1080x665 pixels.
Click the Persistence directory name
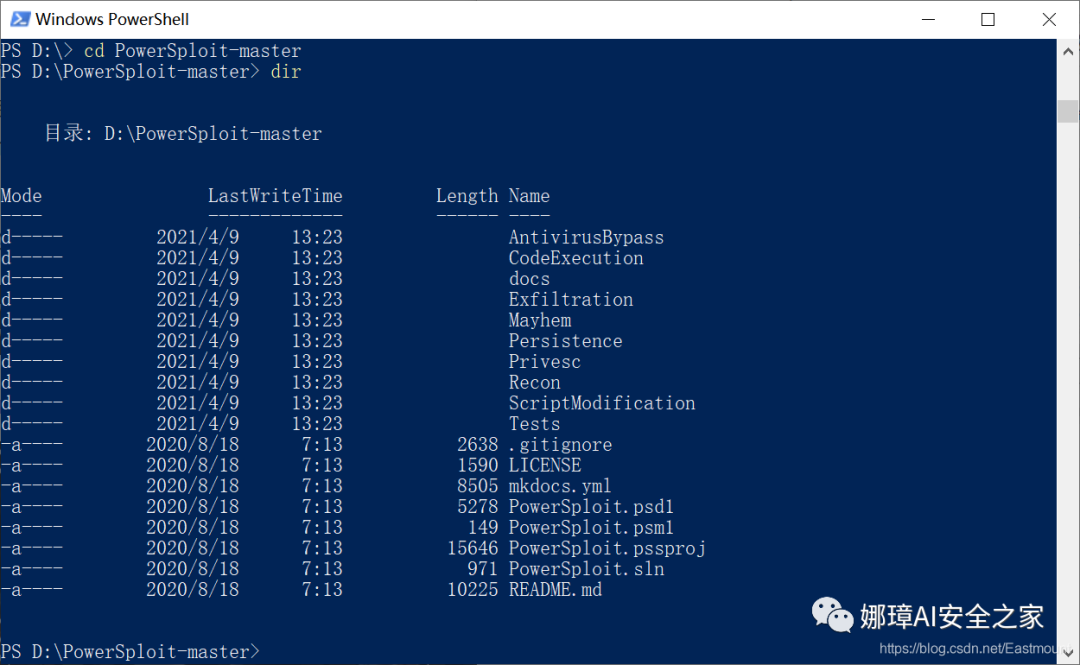pos(565,341)
